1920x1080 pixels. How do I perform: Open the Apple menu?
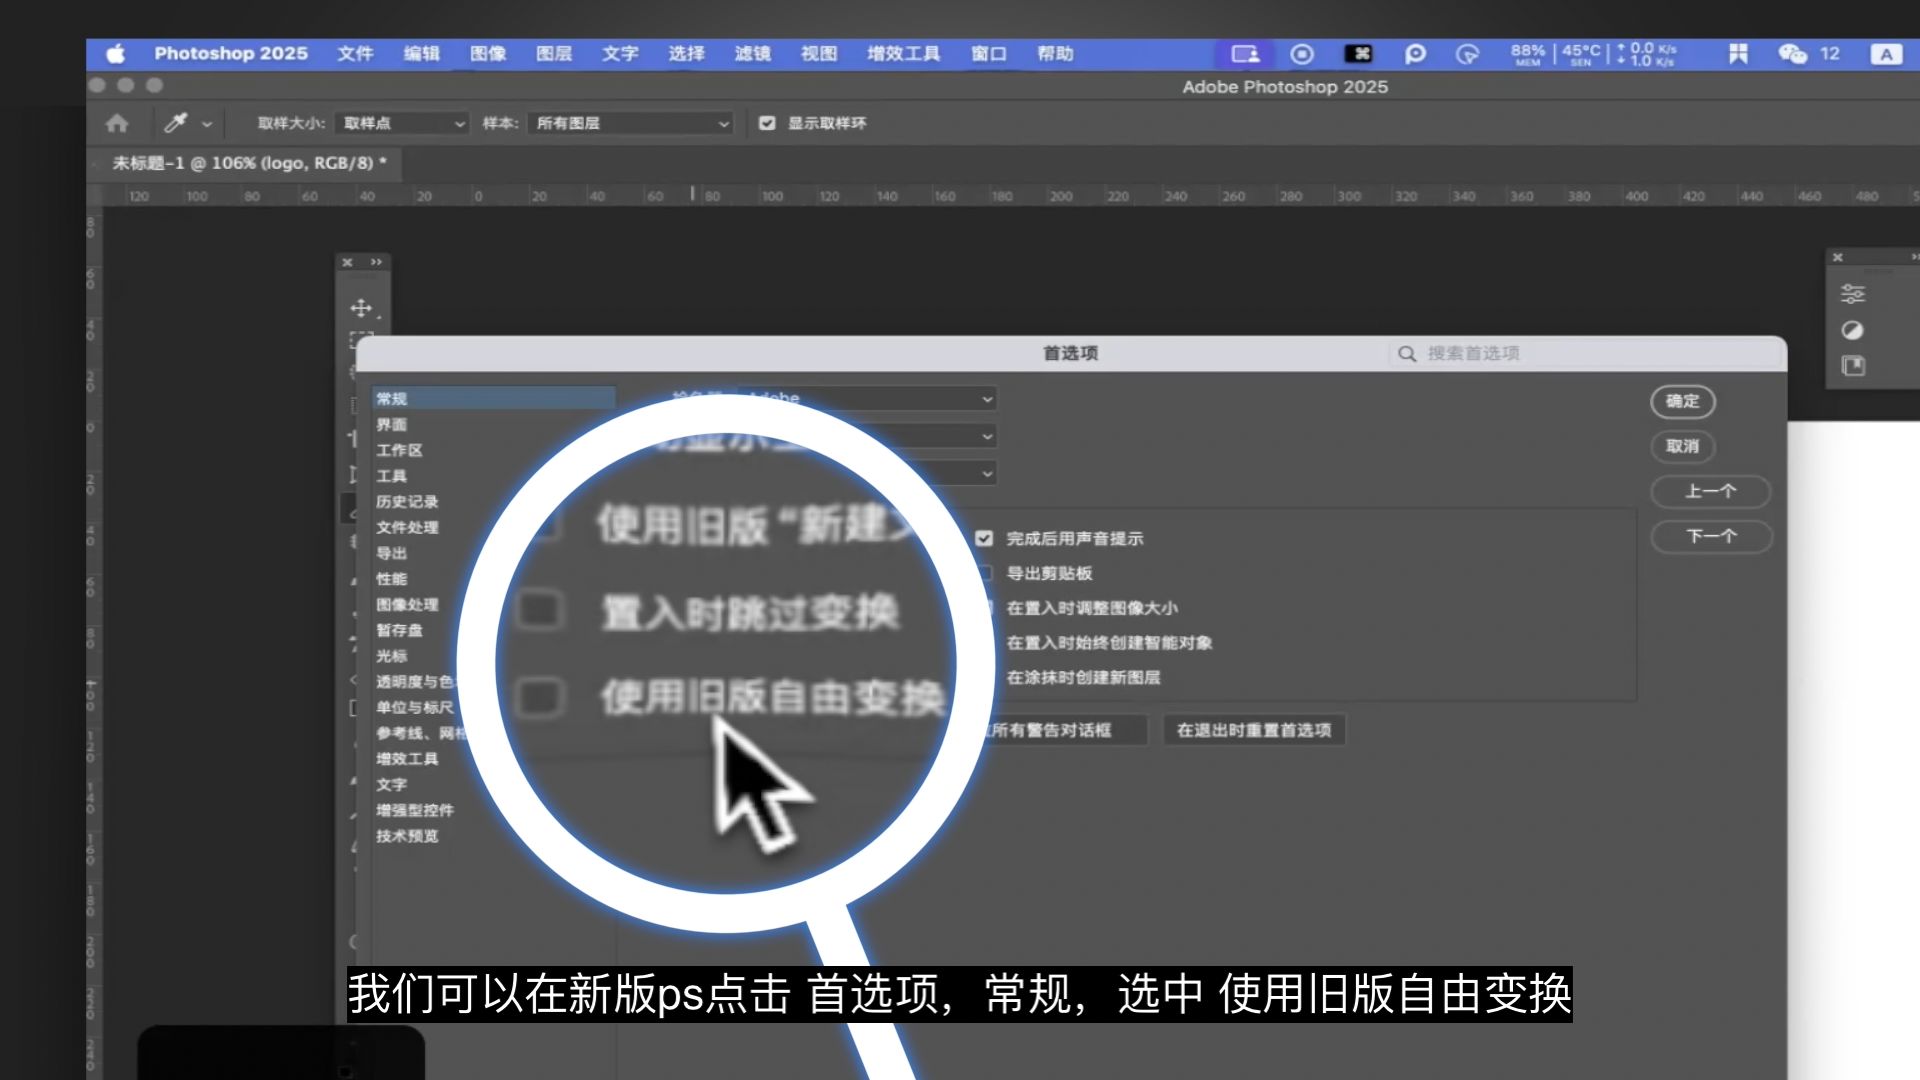[x=116, y=54]
